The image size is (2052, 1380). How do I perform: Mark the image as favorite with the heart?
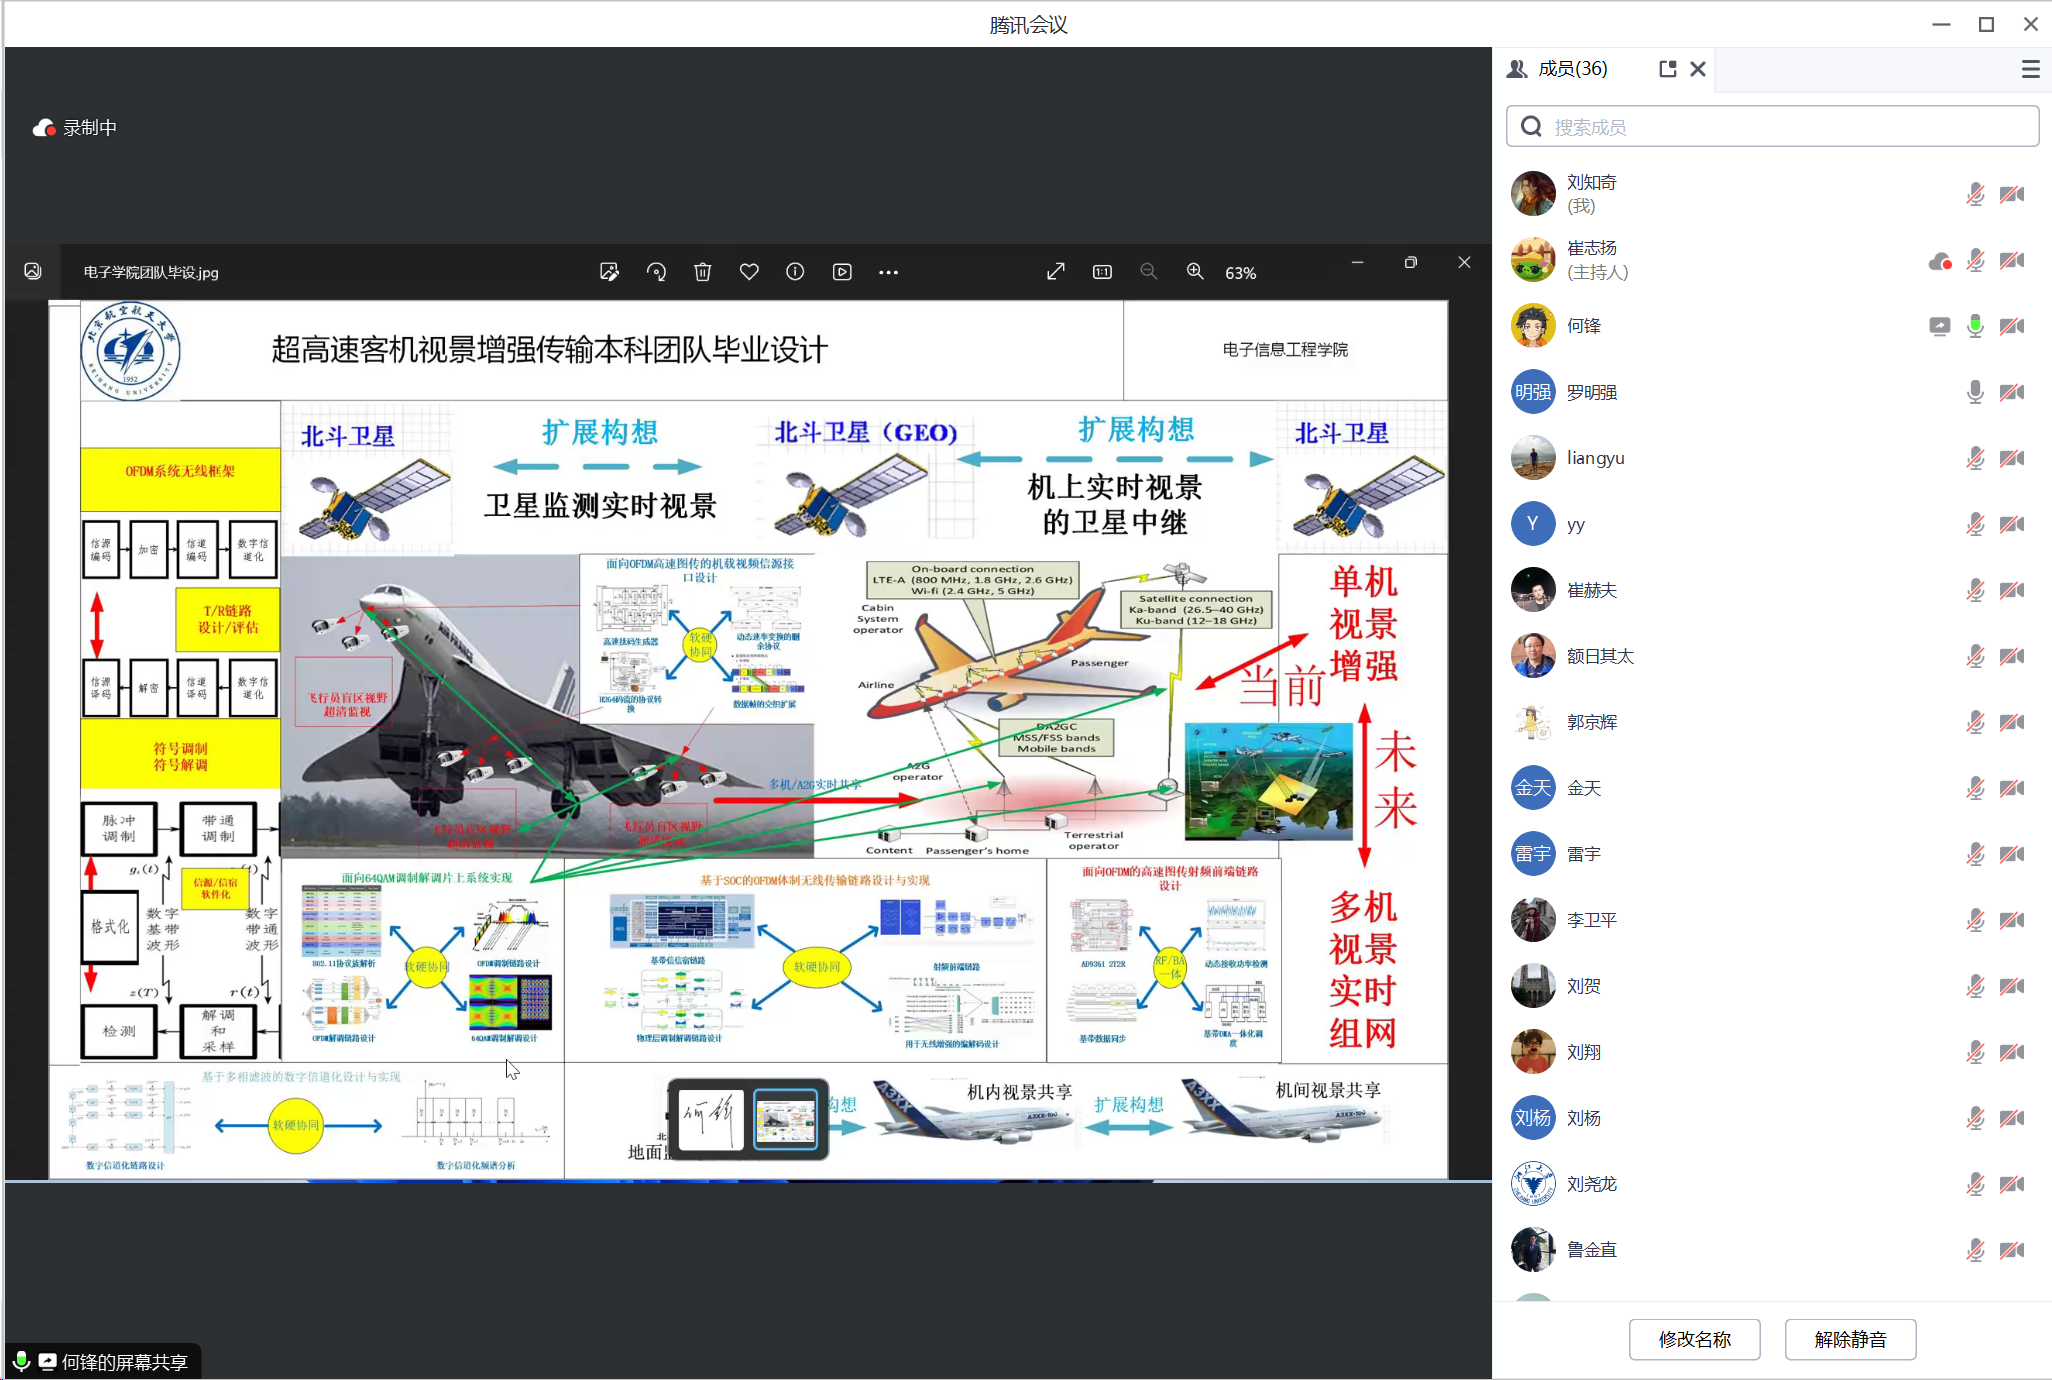tap(748, 271)
